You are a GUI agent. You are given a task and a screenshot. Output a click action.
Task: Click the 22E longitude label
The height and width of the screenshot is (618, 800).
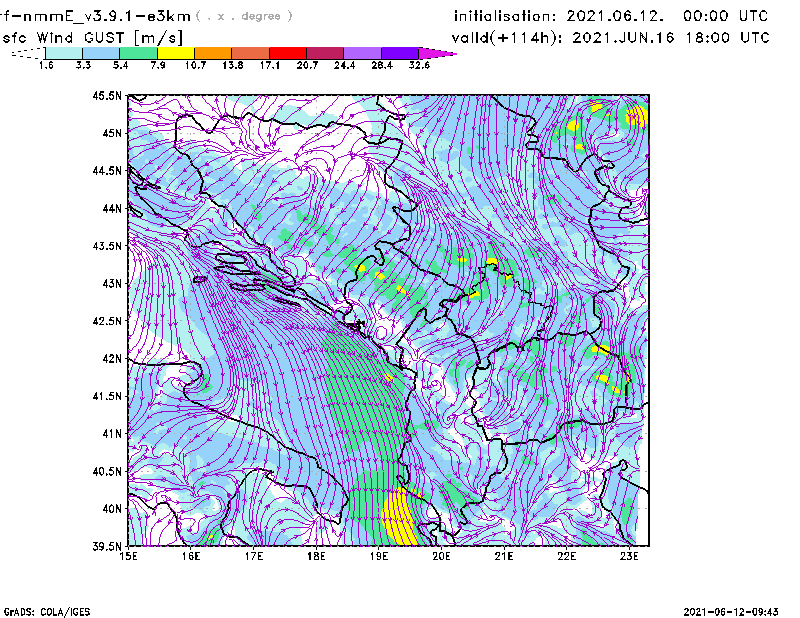[x=566, y=556]
